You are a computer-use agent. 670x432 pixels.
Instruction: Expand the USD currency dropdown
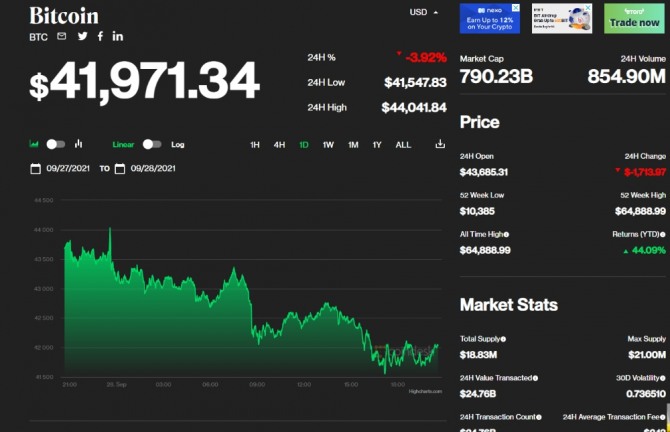(x=424, y=12)
